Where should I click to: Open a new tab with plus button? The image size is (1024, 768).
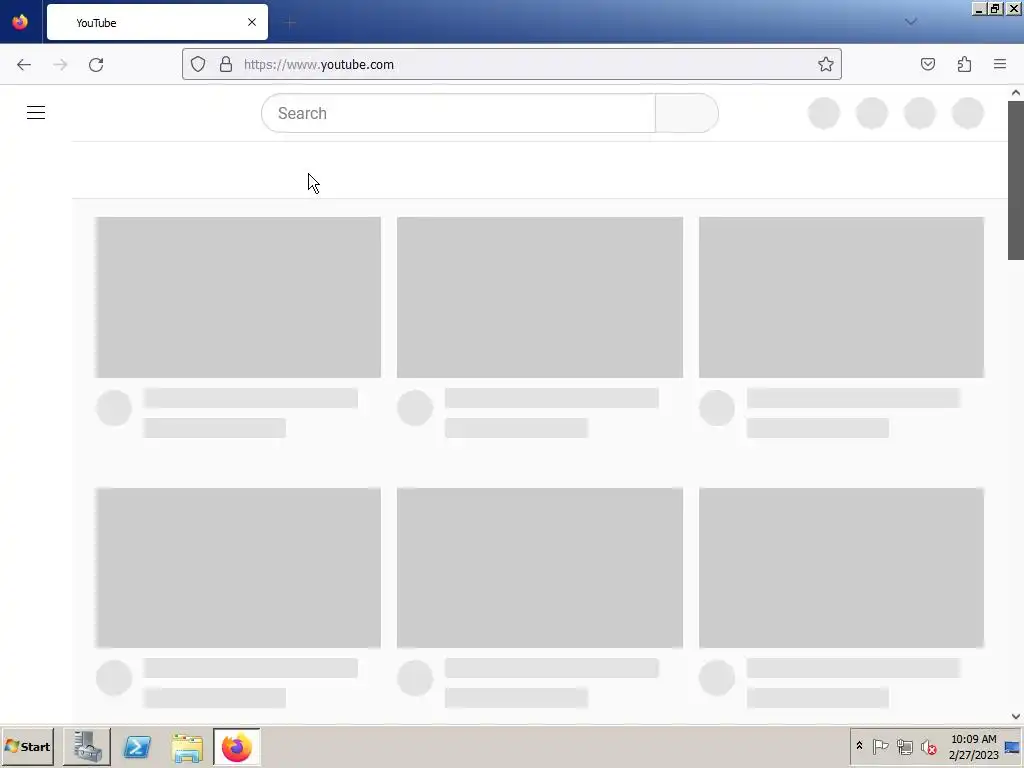pyautogui.click(x=290, y=22)
